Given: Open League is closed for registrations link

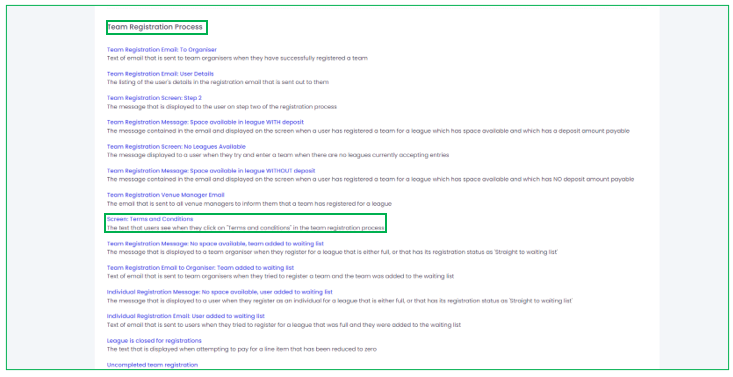Looking at the screenshot, I should (154, 341).
